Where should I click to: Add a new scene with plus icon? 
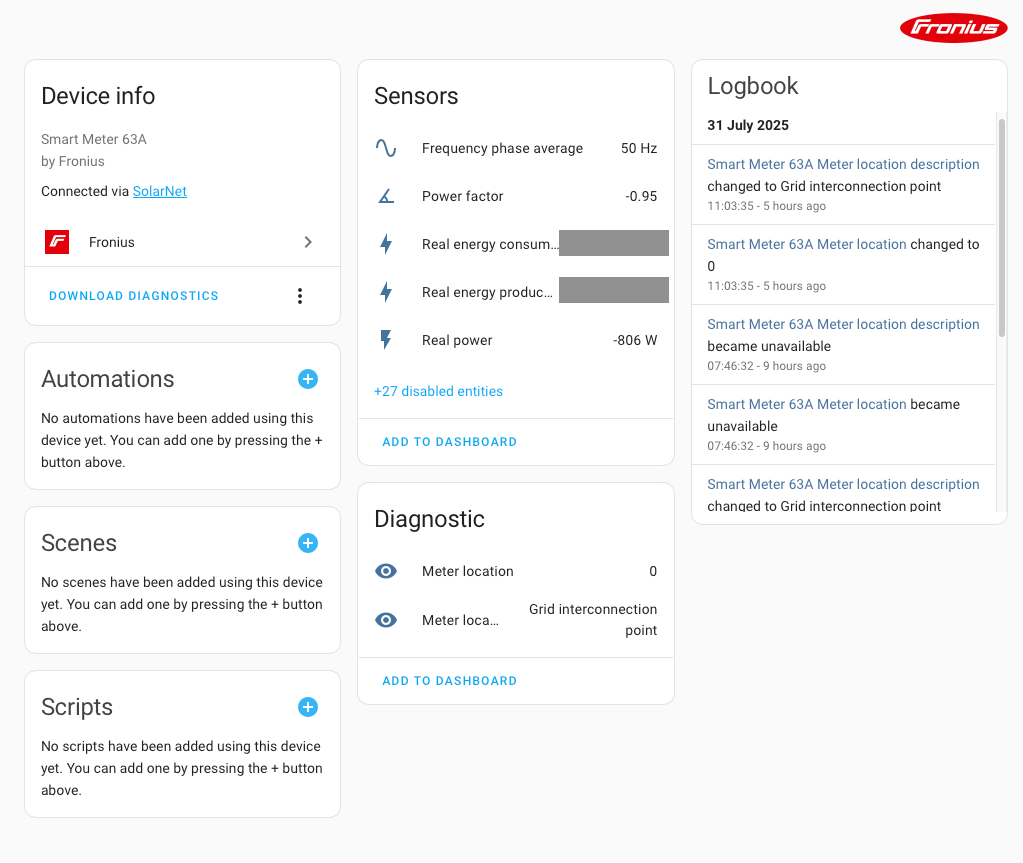308,543
